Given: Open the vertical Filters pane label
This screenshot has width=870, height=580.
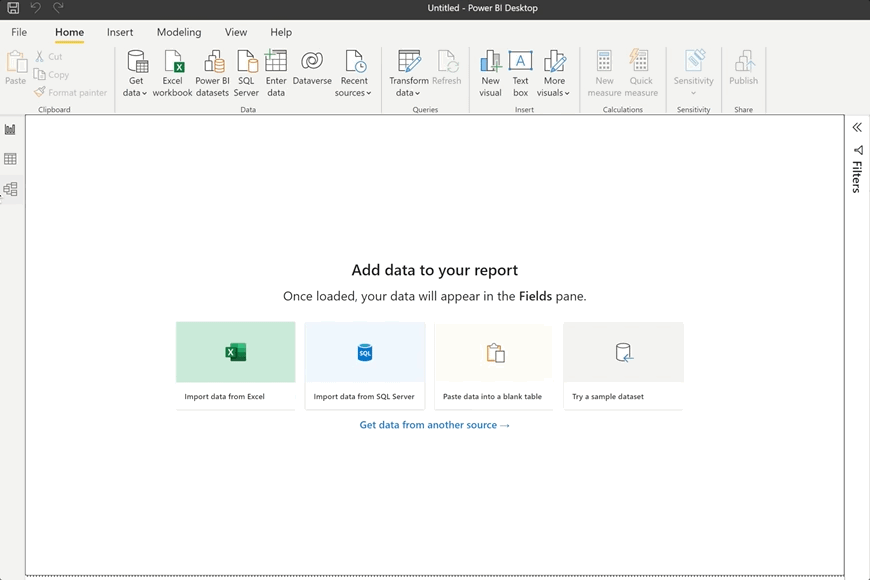Looking at the screenshot, I should coord(858,176).
